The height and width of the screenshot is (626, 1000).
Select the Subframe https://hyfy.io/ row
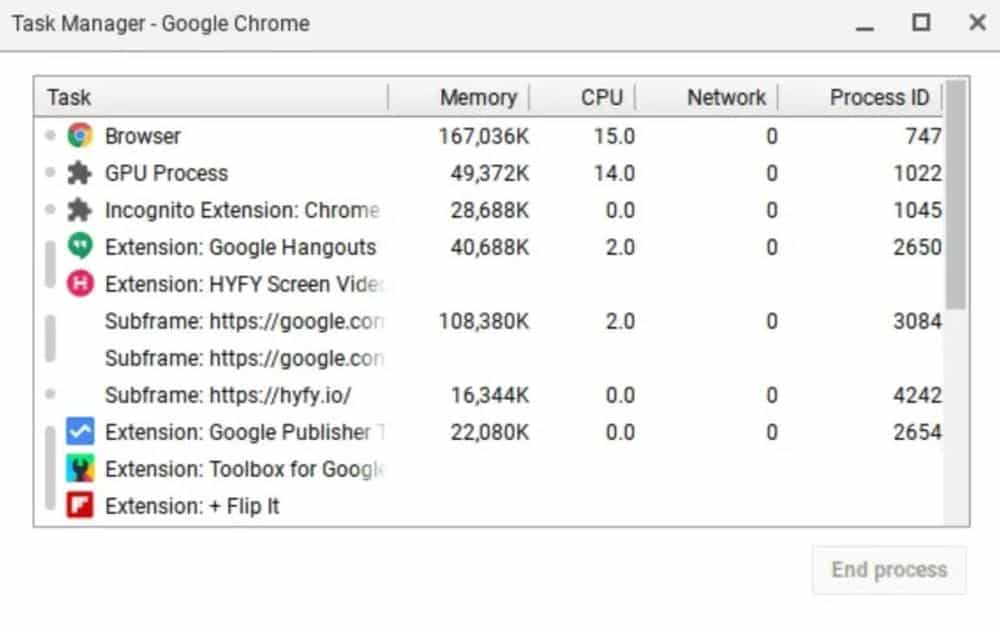click(228, 395)
